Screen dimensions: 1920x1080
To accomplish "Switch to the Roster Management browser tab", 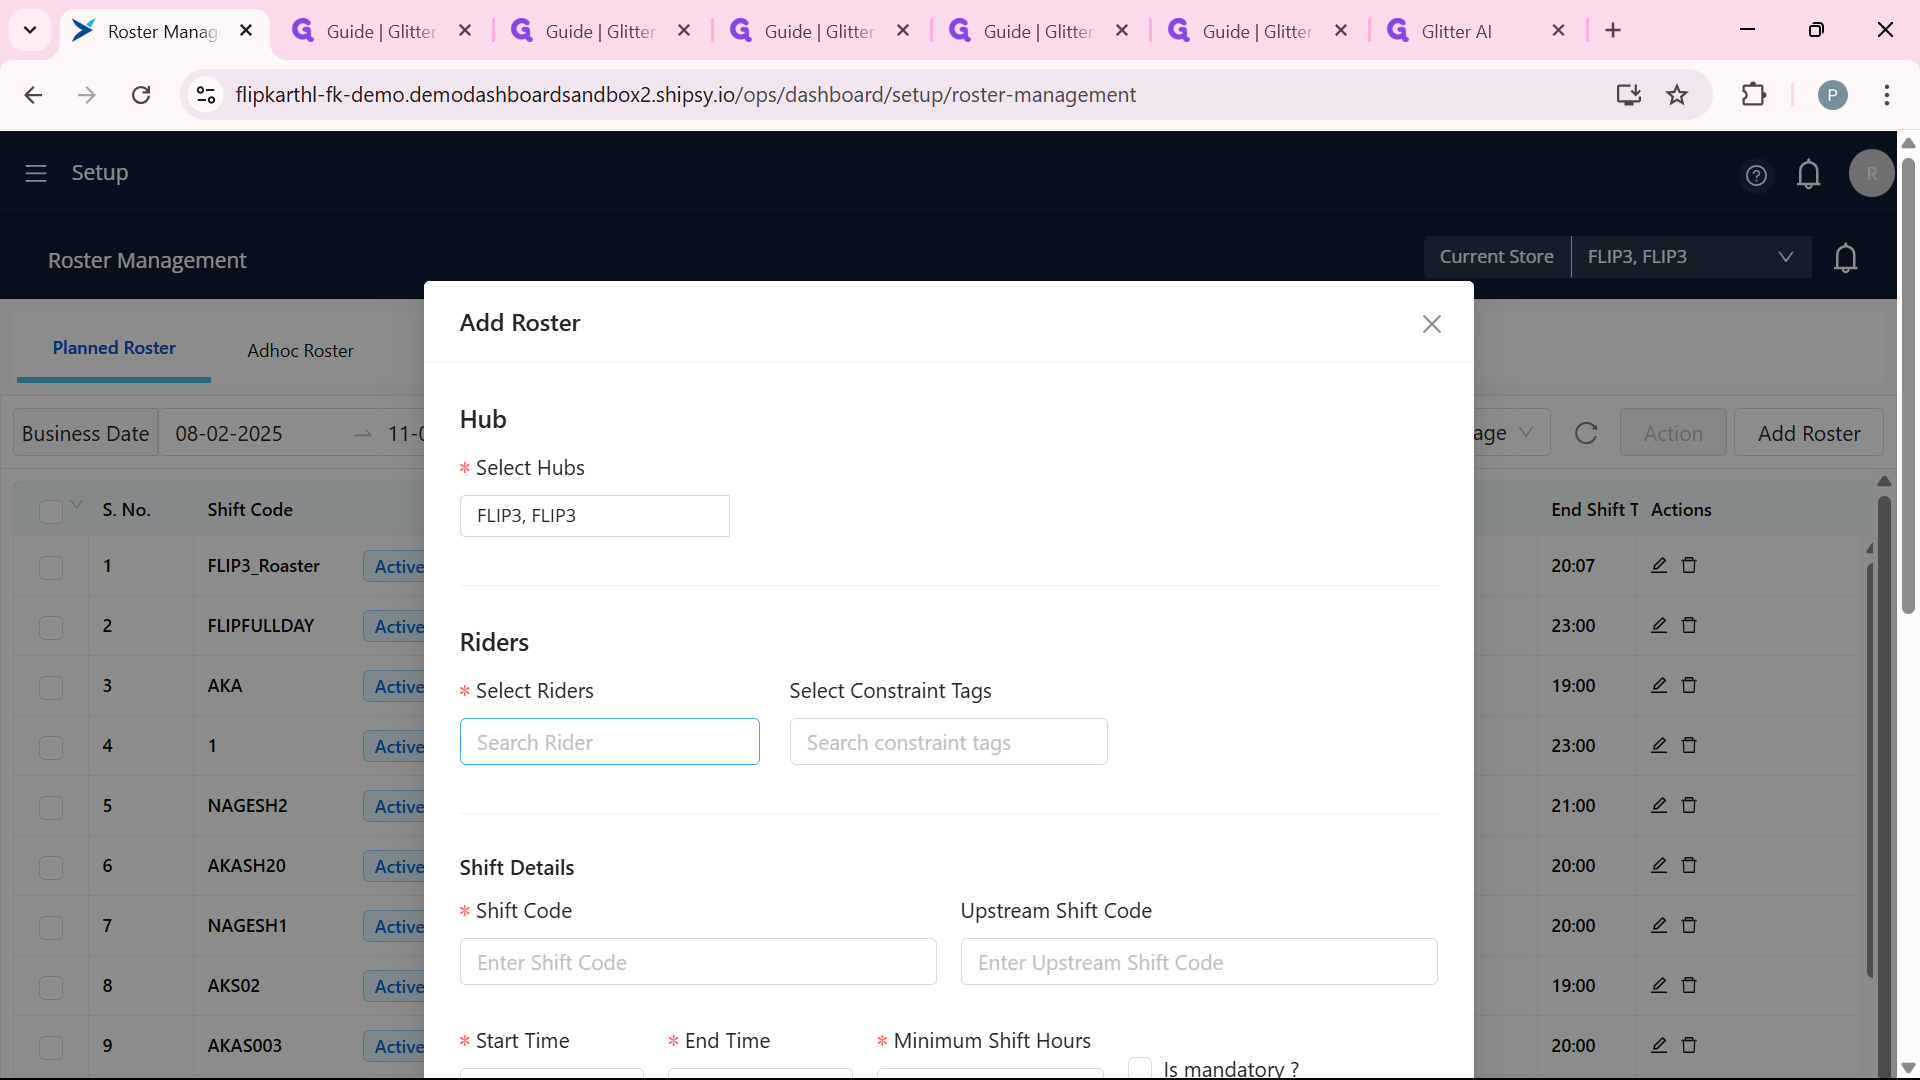I will tap(165, 31).
